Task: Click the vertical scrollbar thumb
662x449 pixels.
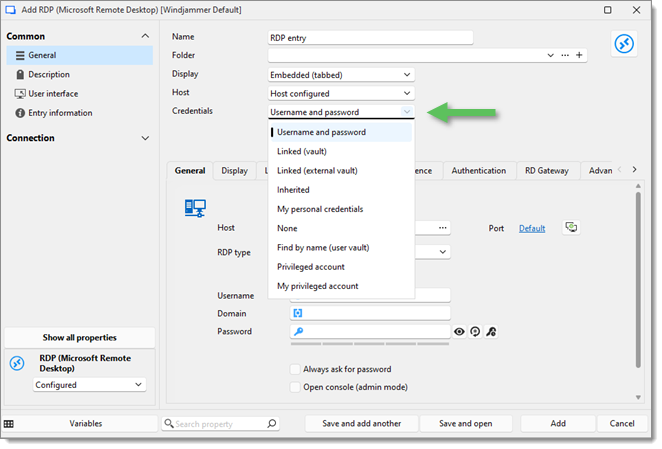Action: coord(638,280)
